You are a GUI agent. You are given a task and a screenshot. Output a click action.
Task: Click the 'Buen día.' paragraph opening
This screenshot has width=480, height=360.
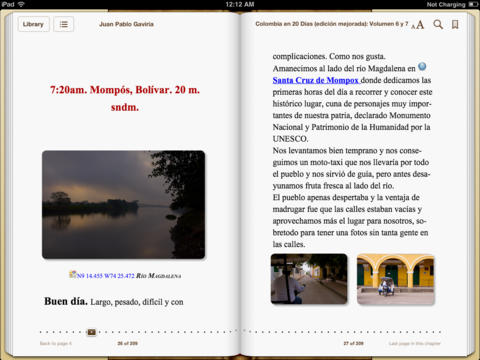click(x=66, y=301)
